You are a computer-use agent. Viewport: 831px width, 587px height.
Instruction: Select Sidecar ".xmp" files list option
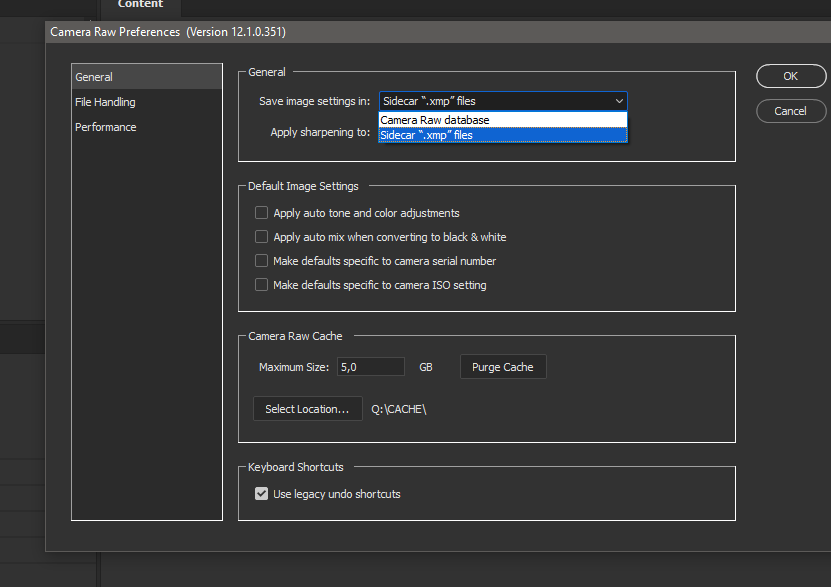pyautogui.click(x=503, y=135)
